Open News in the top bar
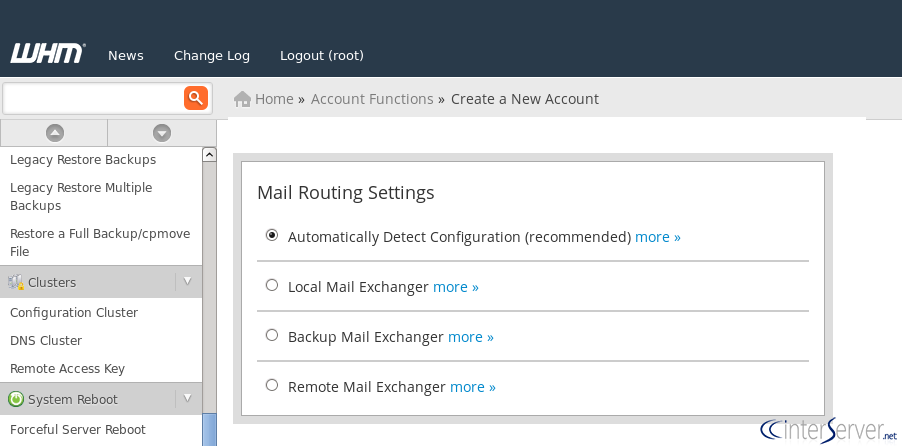This screenshot has height=446, width=902. 126,56
